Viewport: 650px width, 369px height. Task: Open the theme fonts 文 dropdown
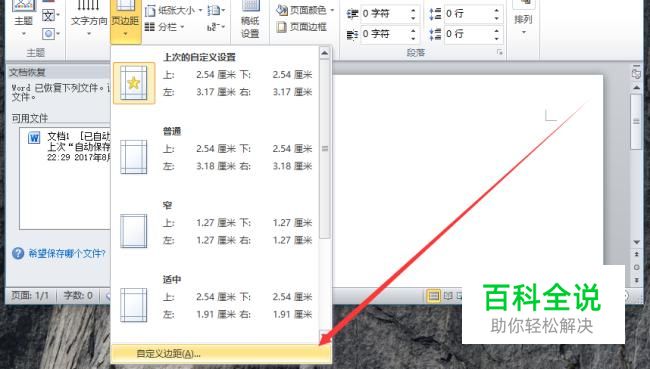[x=51, y=16]
